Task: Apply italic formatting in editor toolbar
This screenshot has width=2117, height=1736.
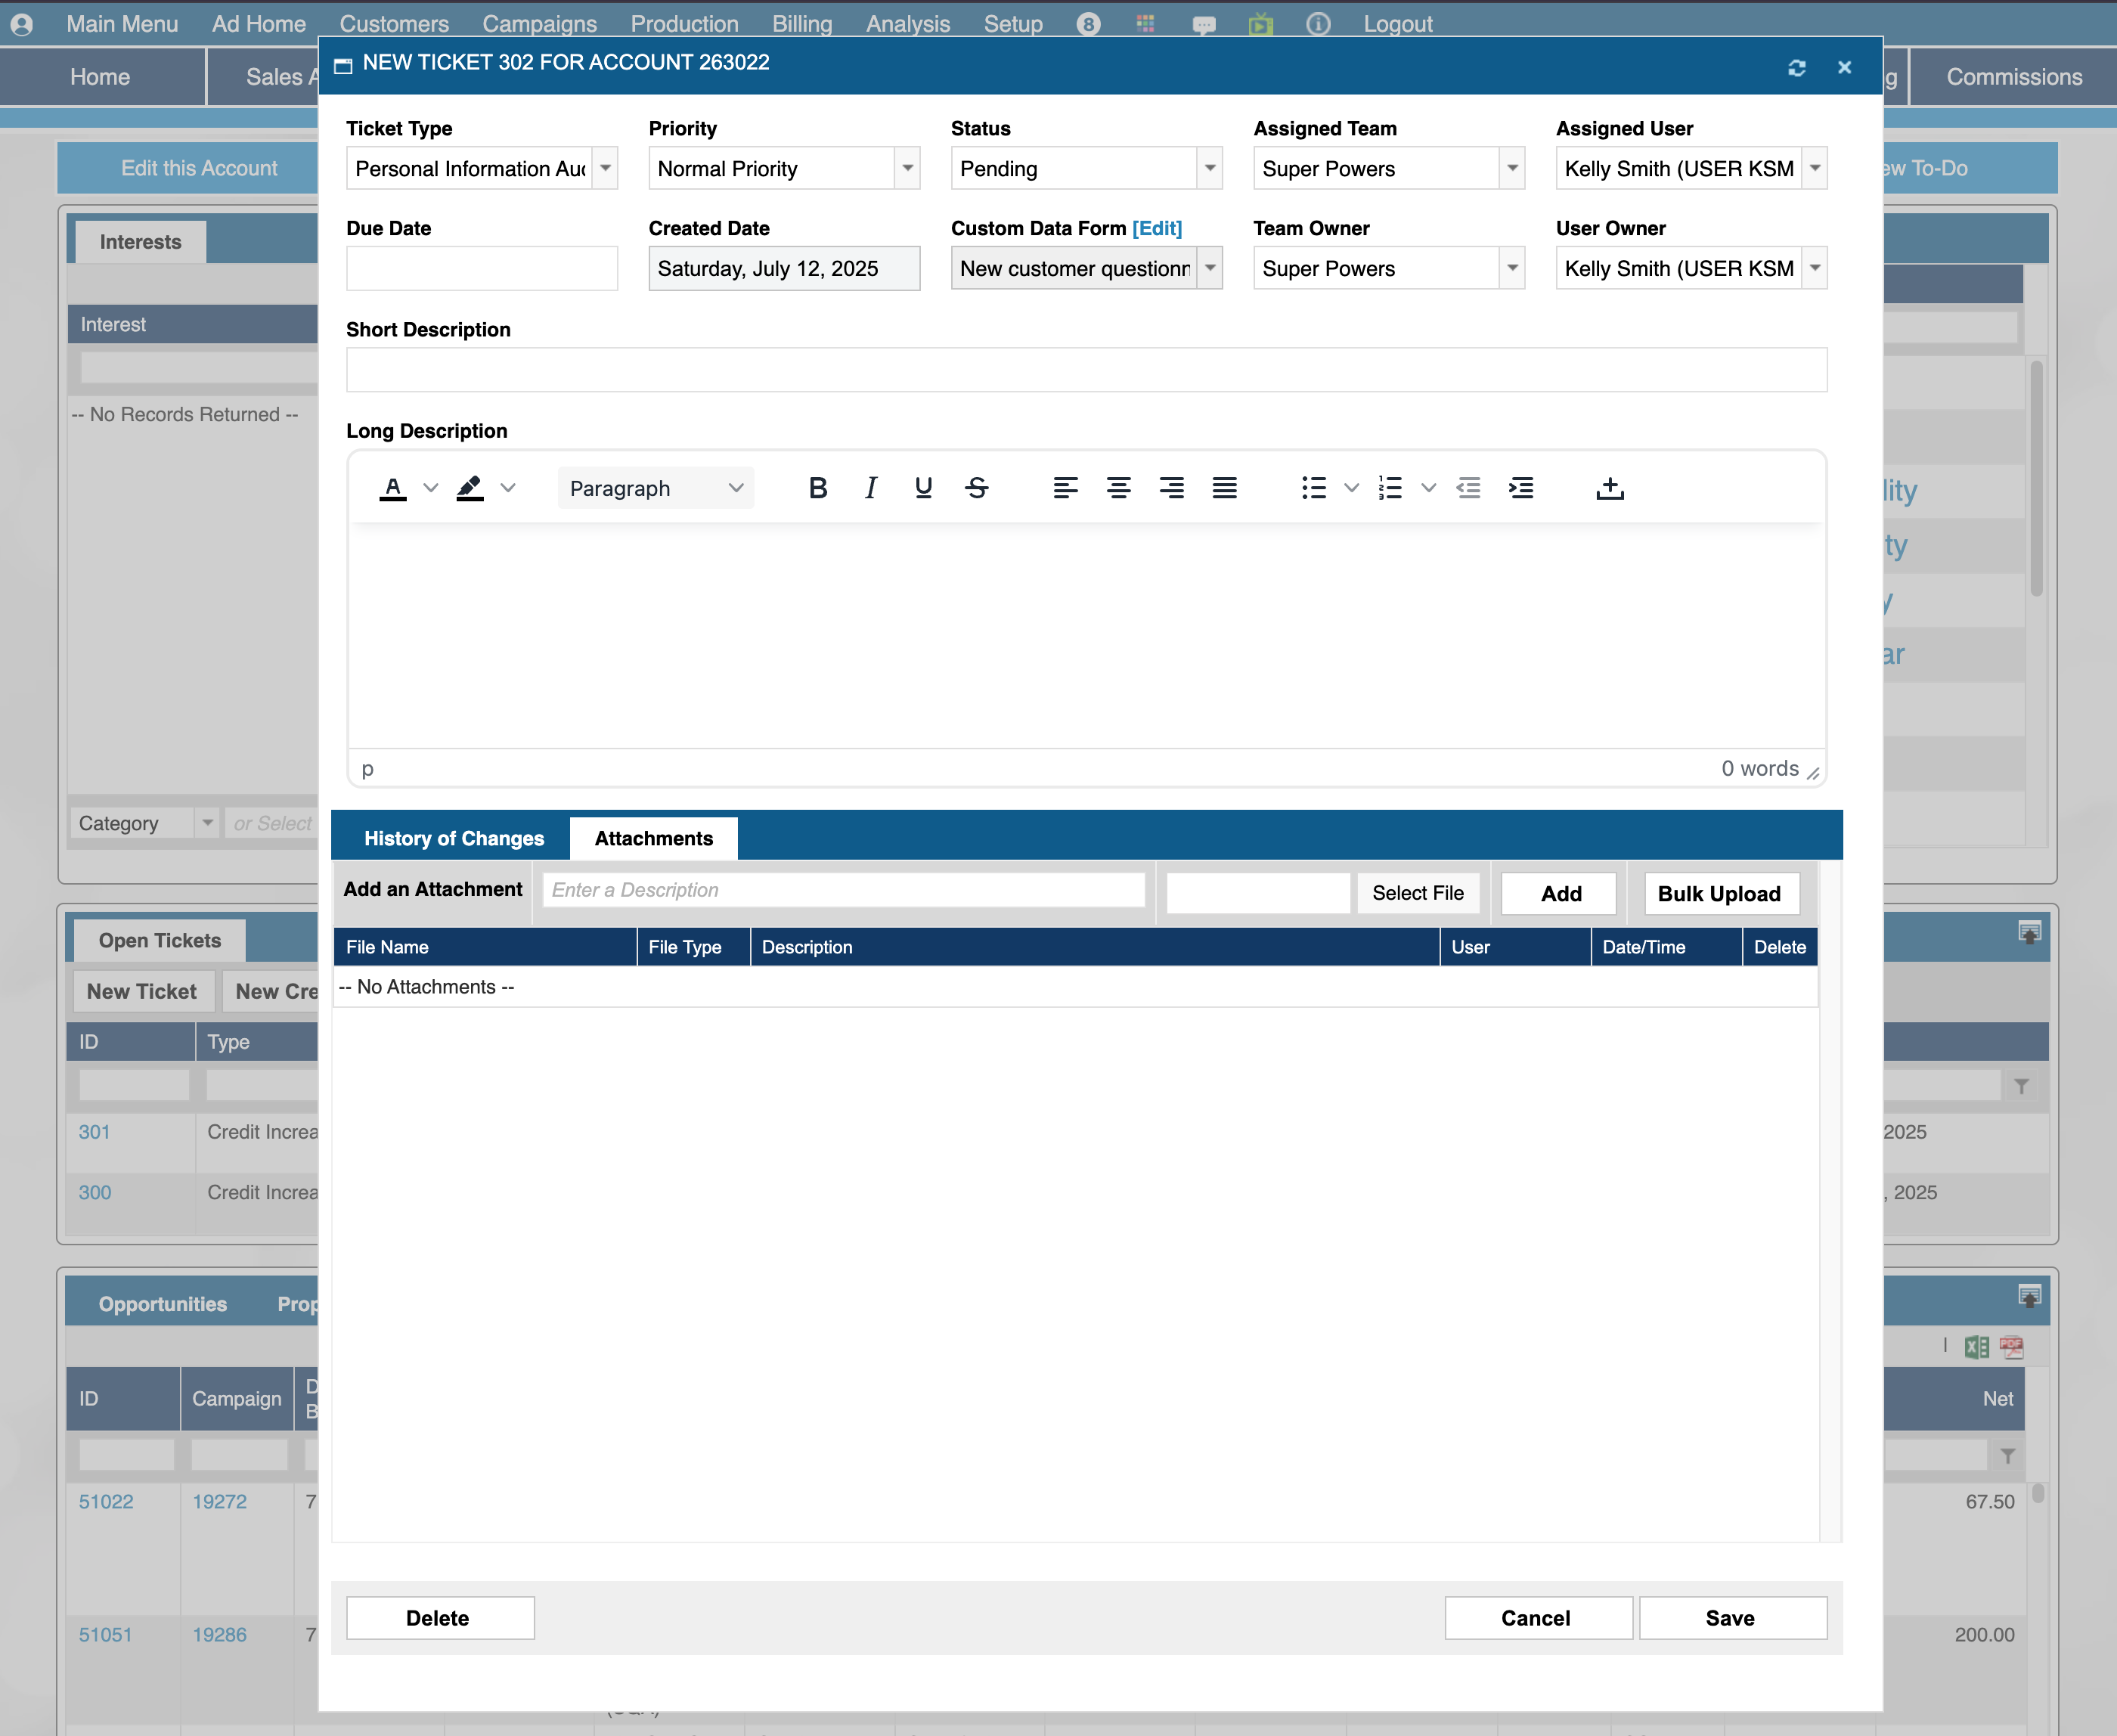Action: point(870,488)
